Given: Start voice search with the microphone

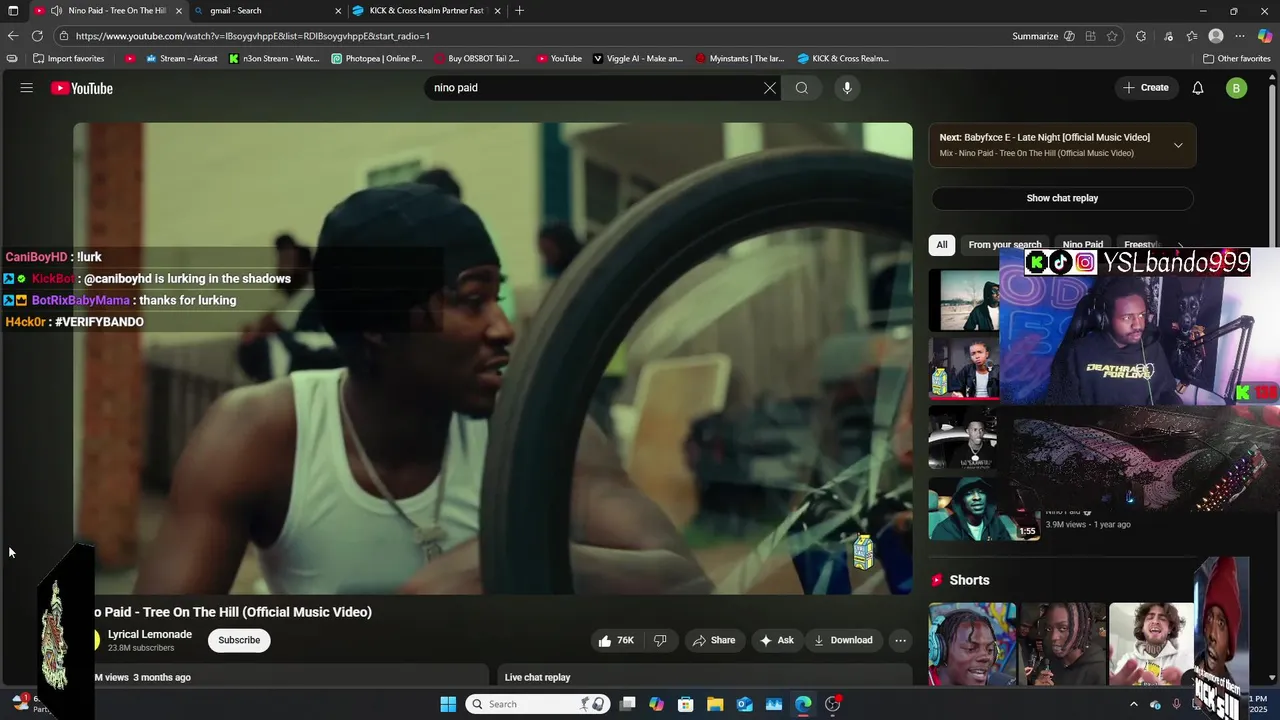Looking at the screenshot, I should [847, 88].
